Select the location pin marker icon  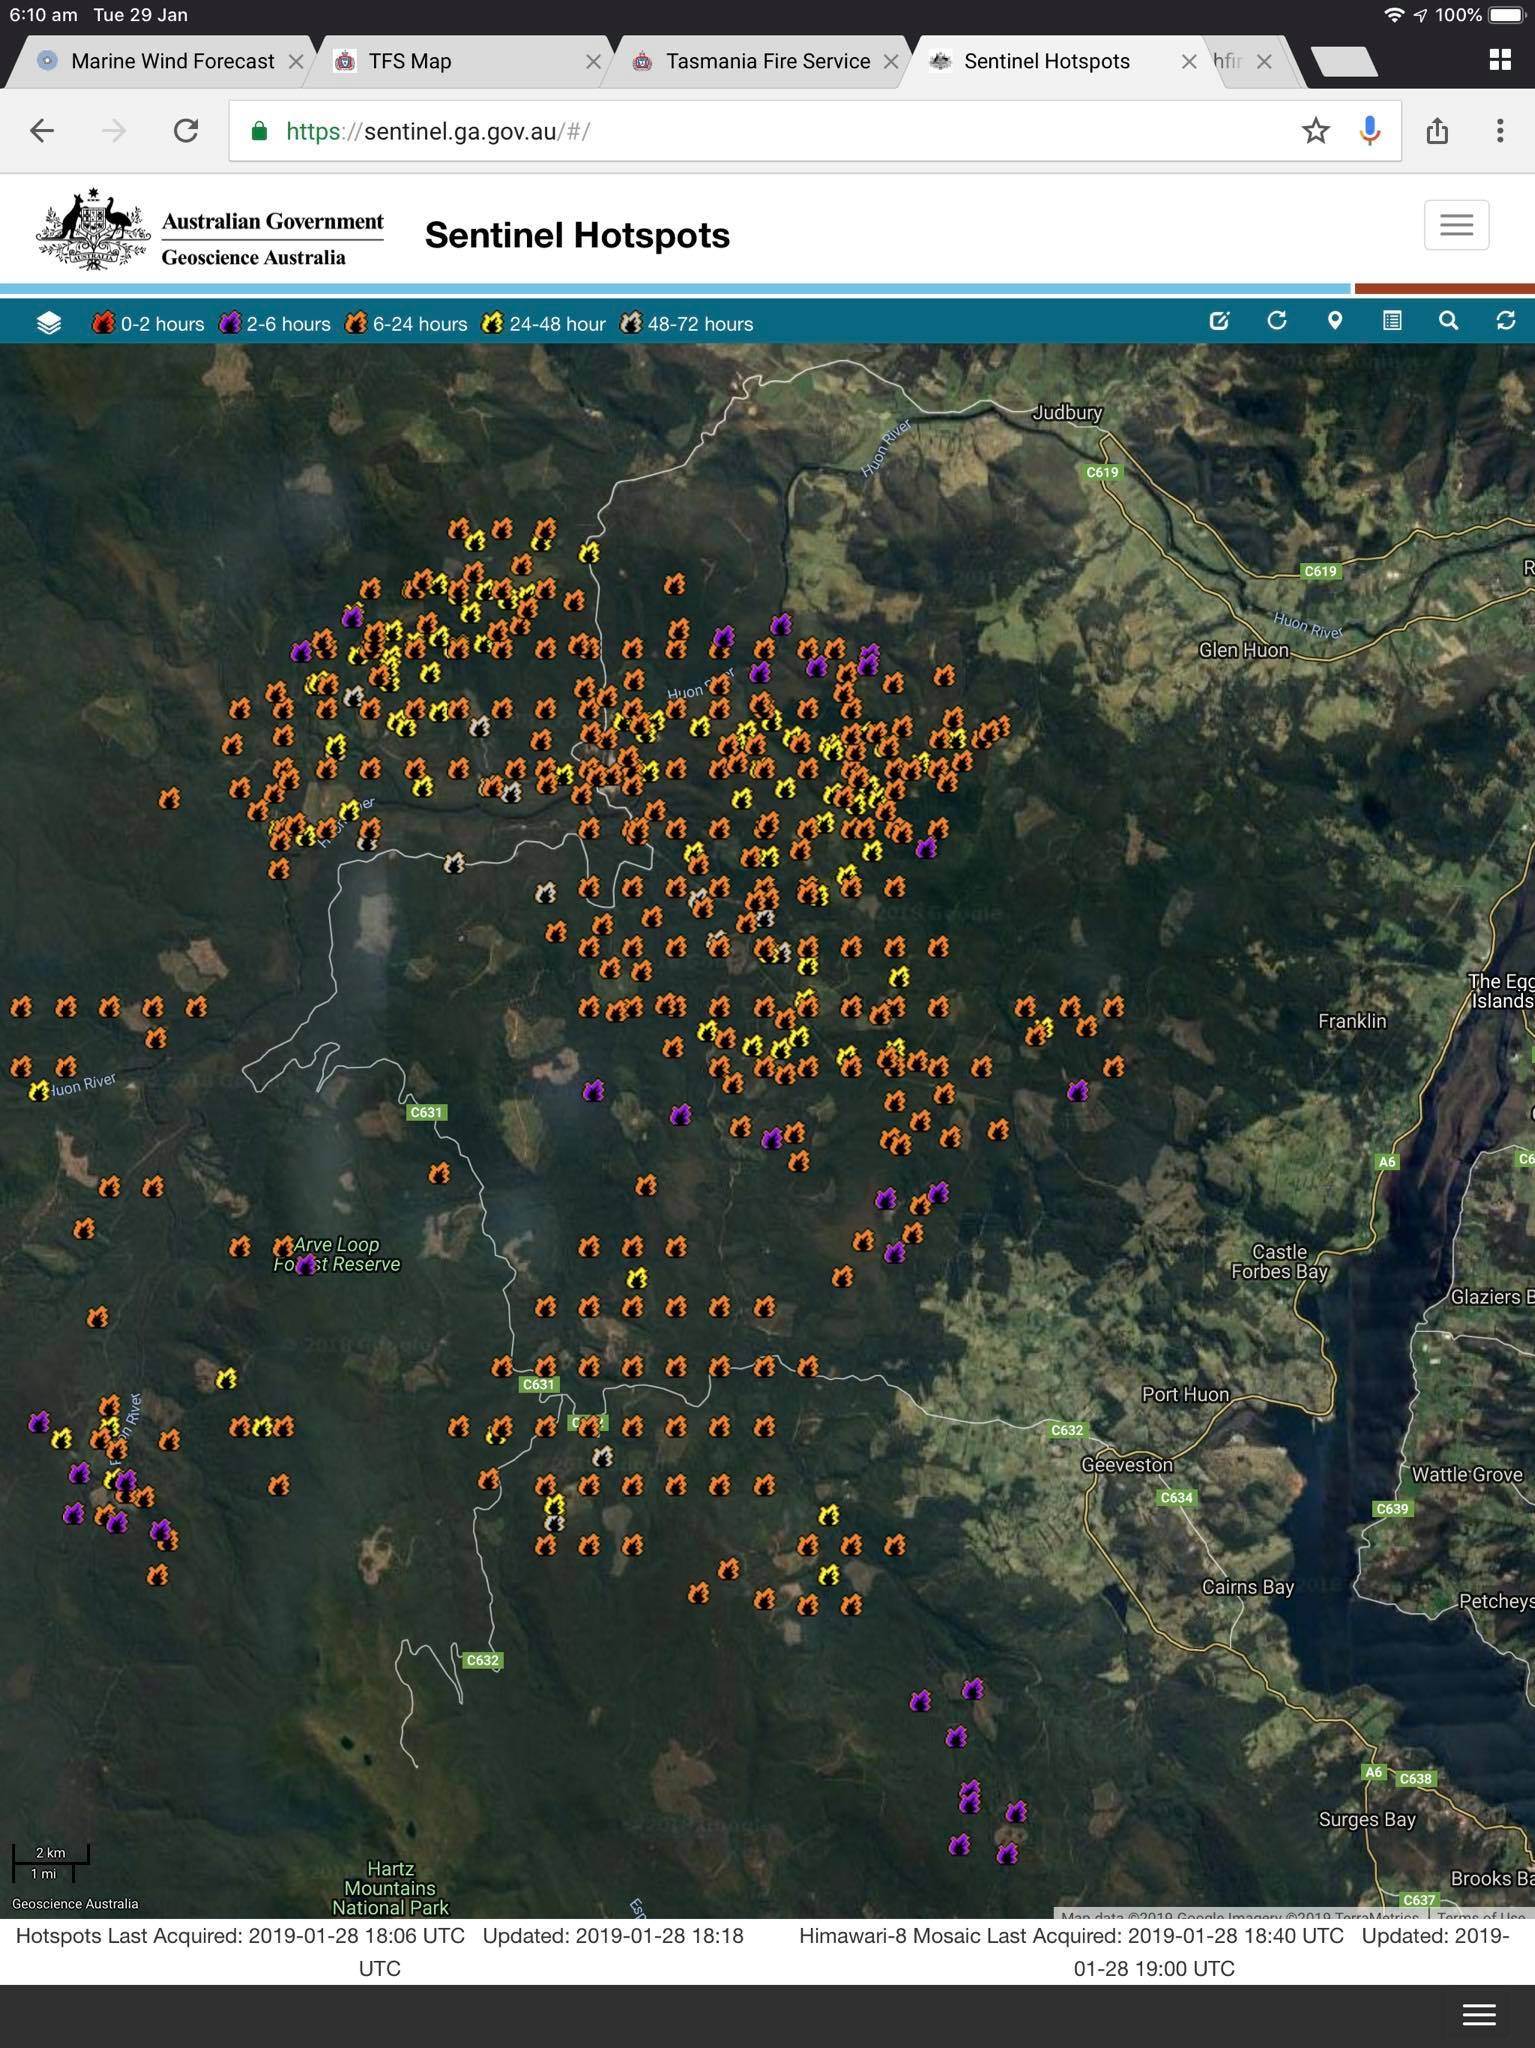point(1334,321)
